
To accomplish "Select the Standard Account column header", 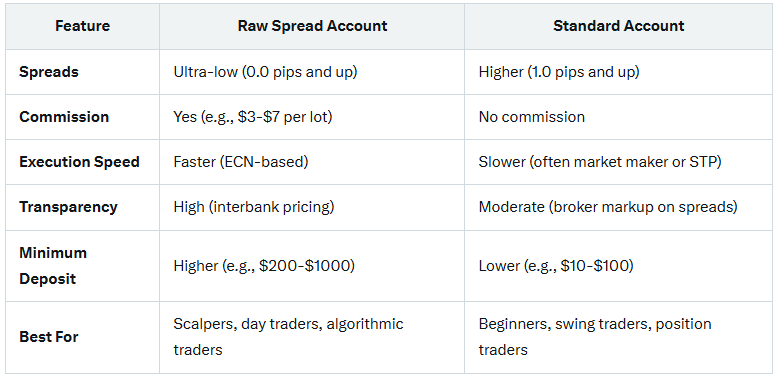I will [x=618, y=26].
